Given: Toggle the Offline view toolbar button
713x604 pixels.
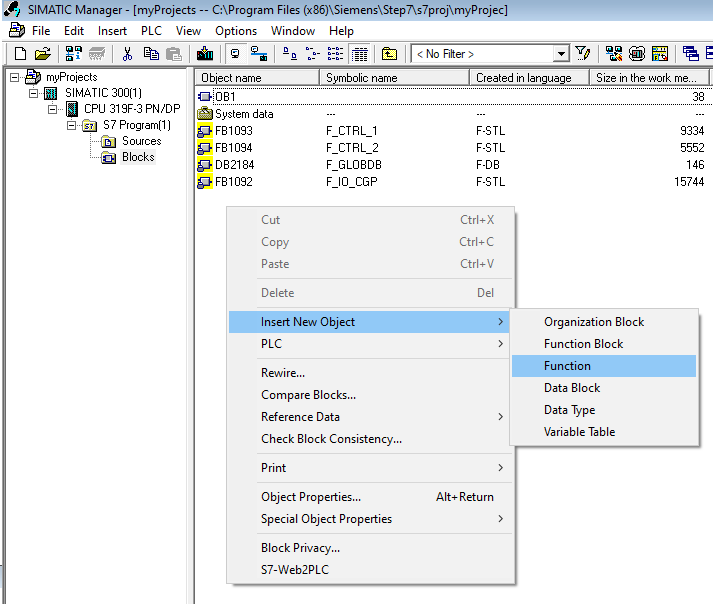Looking at the screenshot, I should (235, 54).
